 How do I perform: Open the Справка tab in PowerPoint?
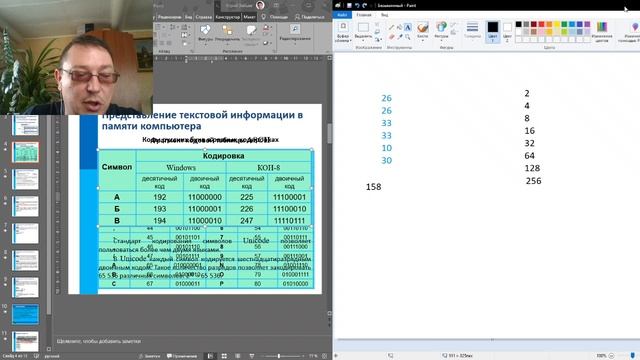coord(203,17)
